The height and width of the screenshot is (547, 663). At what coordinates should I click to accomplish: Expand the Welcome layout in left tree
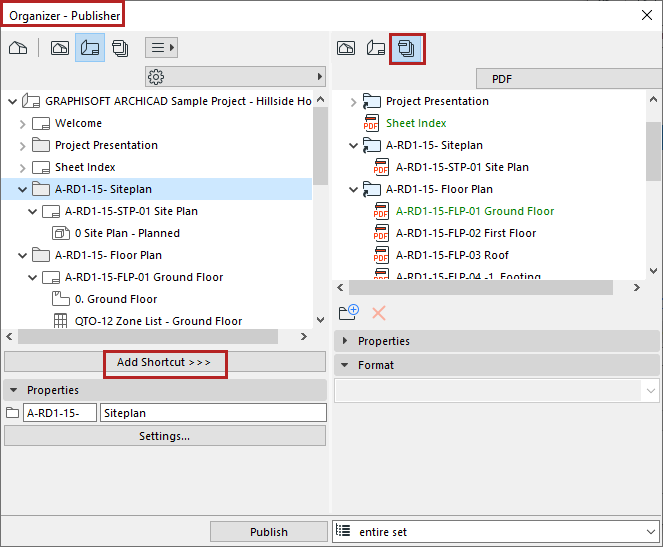tap(22, 124)
